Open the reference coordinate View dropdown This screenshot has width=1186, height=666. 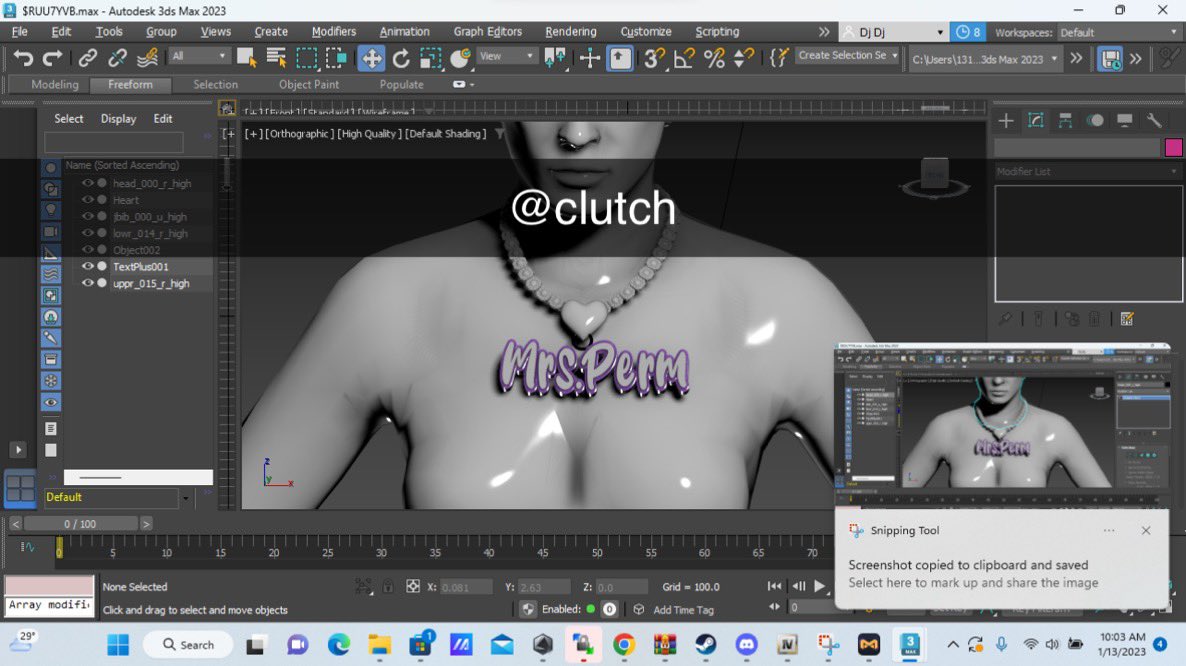click(x=507, y=56)
